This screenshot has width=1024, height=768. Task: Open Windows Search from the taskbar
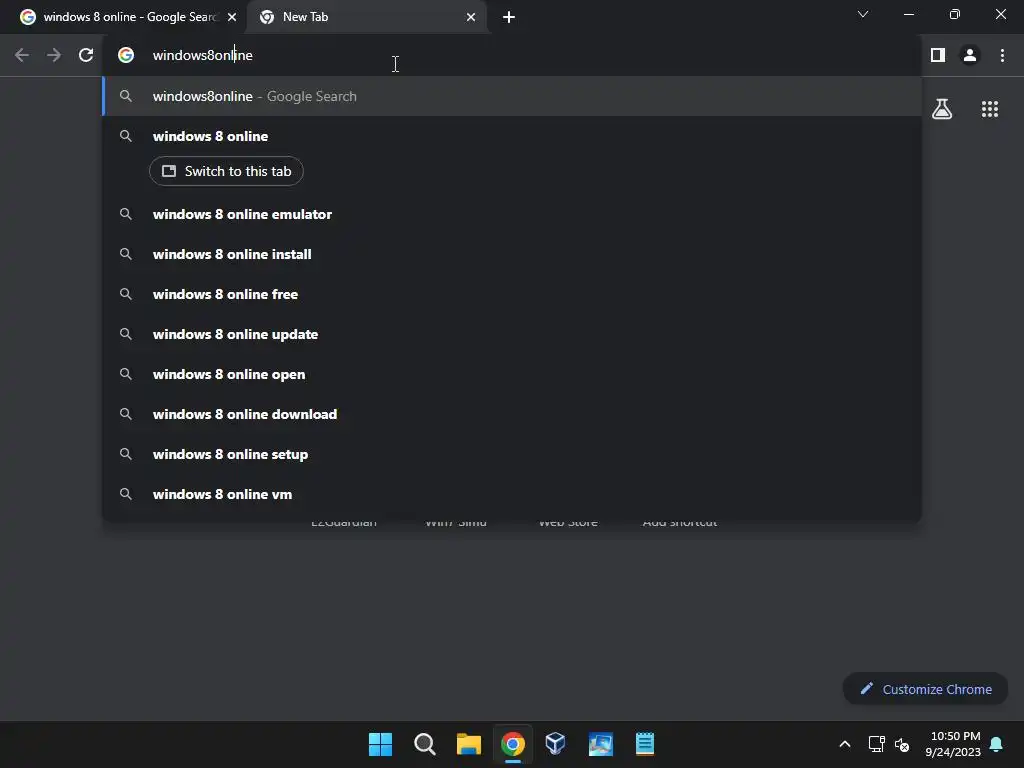tap(424, 744)
